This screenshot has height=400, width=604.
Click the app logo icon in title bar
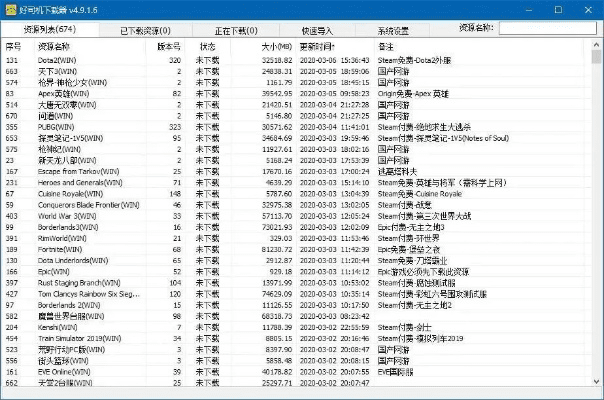click(x=11, y=10)
